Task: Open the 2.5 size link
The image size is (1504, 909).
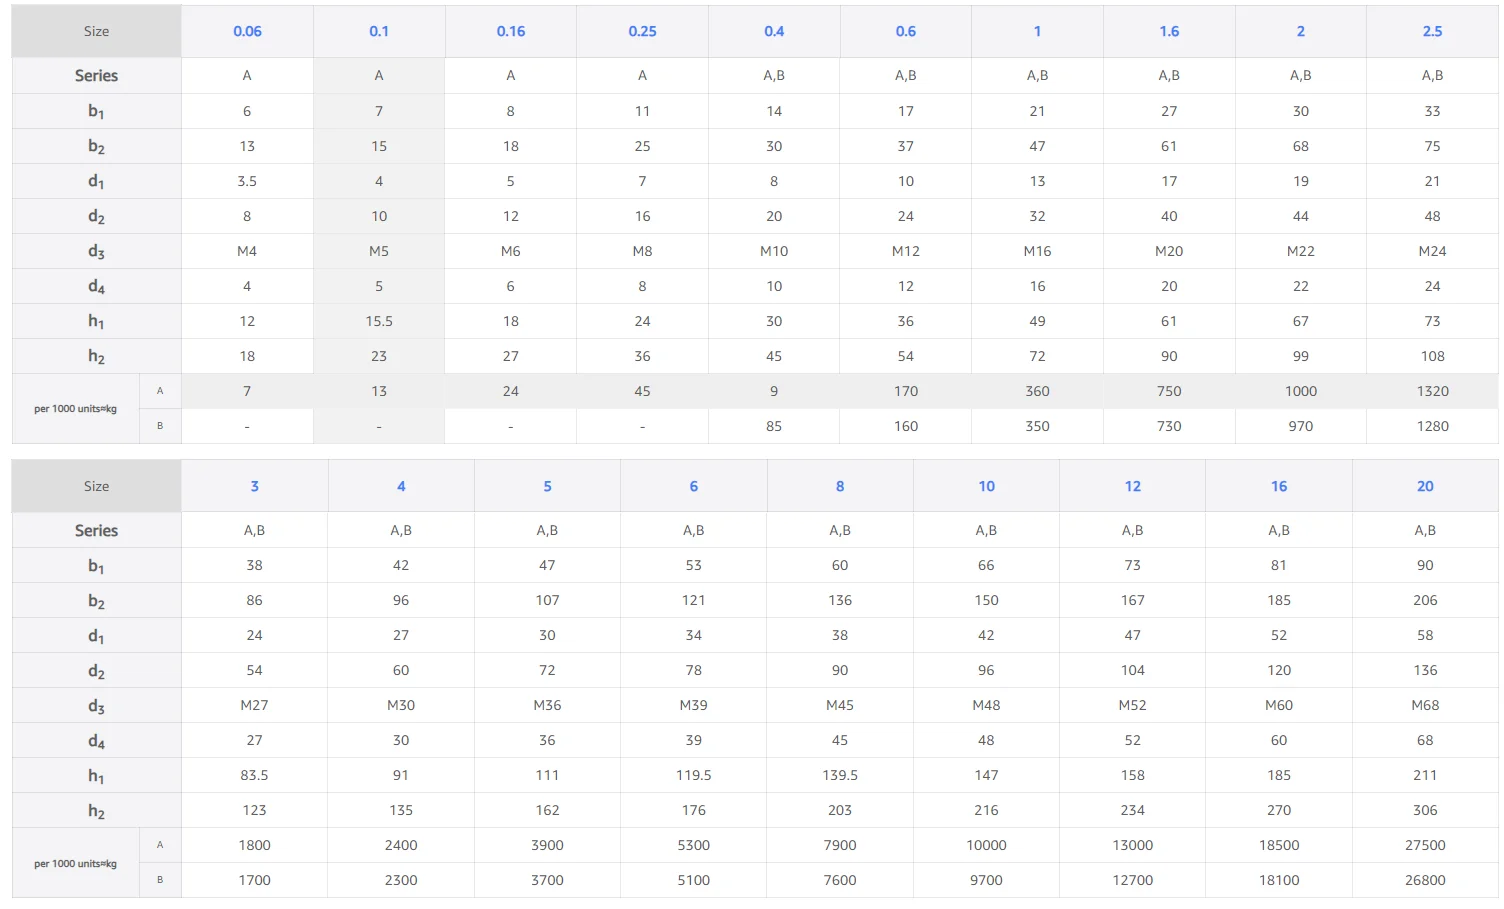Action: point(1432,31)
